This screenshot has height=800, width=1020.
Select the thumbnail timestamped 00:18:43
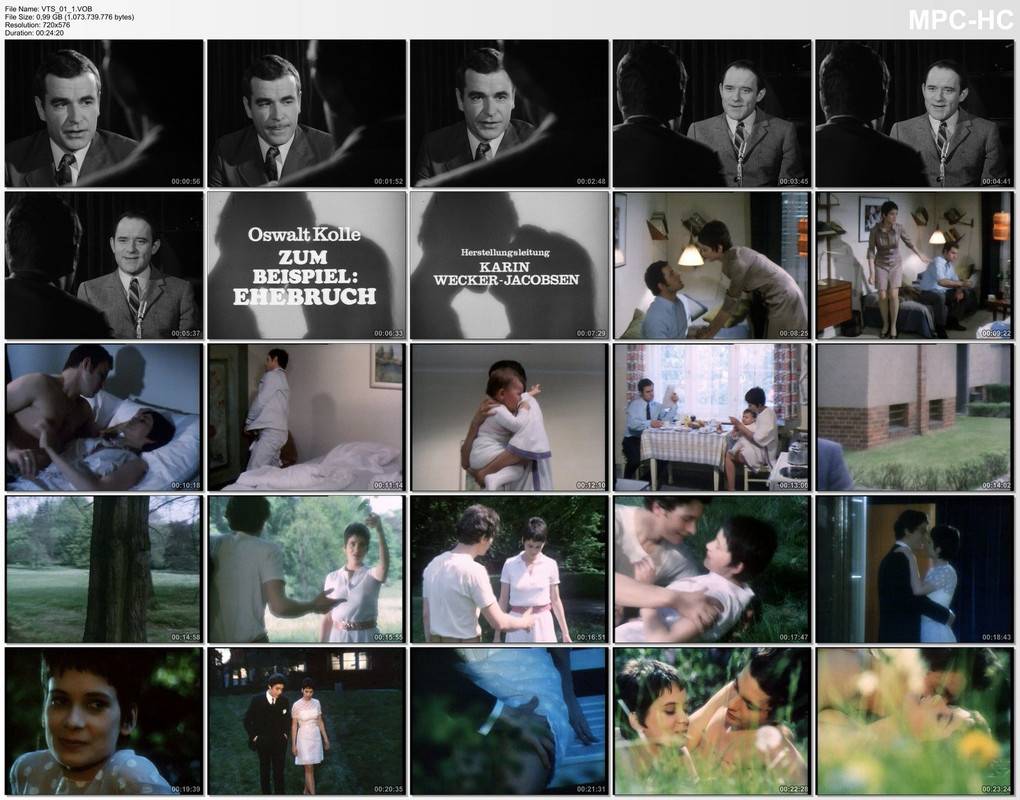click(915, 569)
